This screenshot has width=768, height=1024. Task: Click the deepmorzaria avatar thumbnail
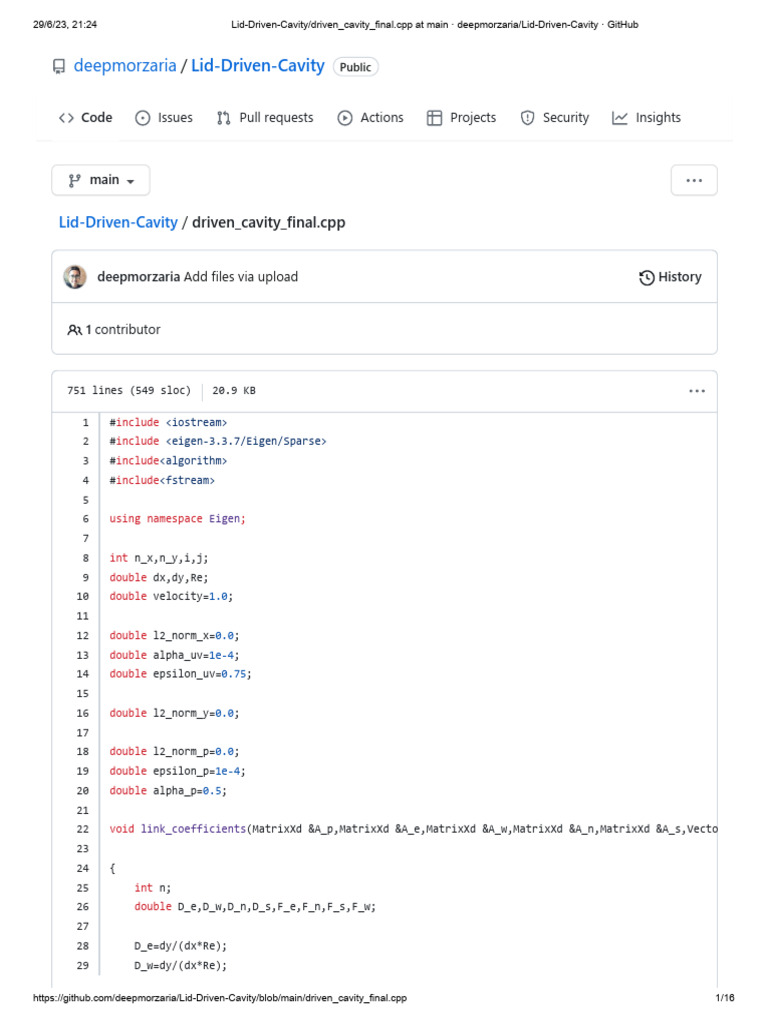click(x=75, y=277)
